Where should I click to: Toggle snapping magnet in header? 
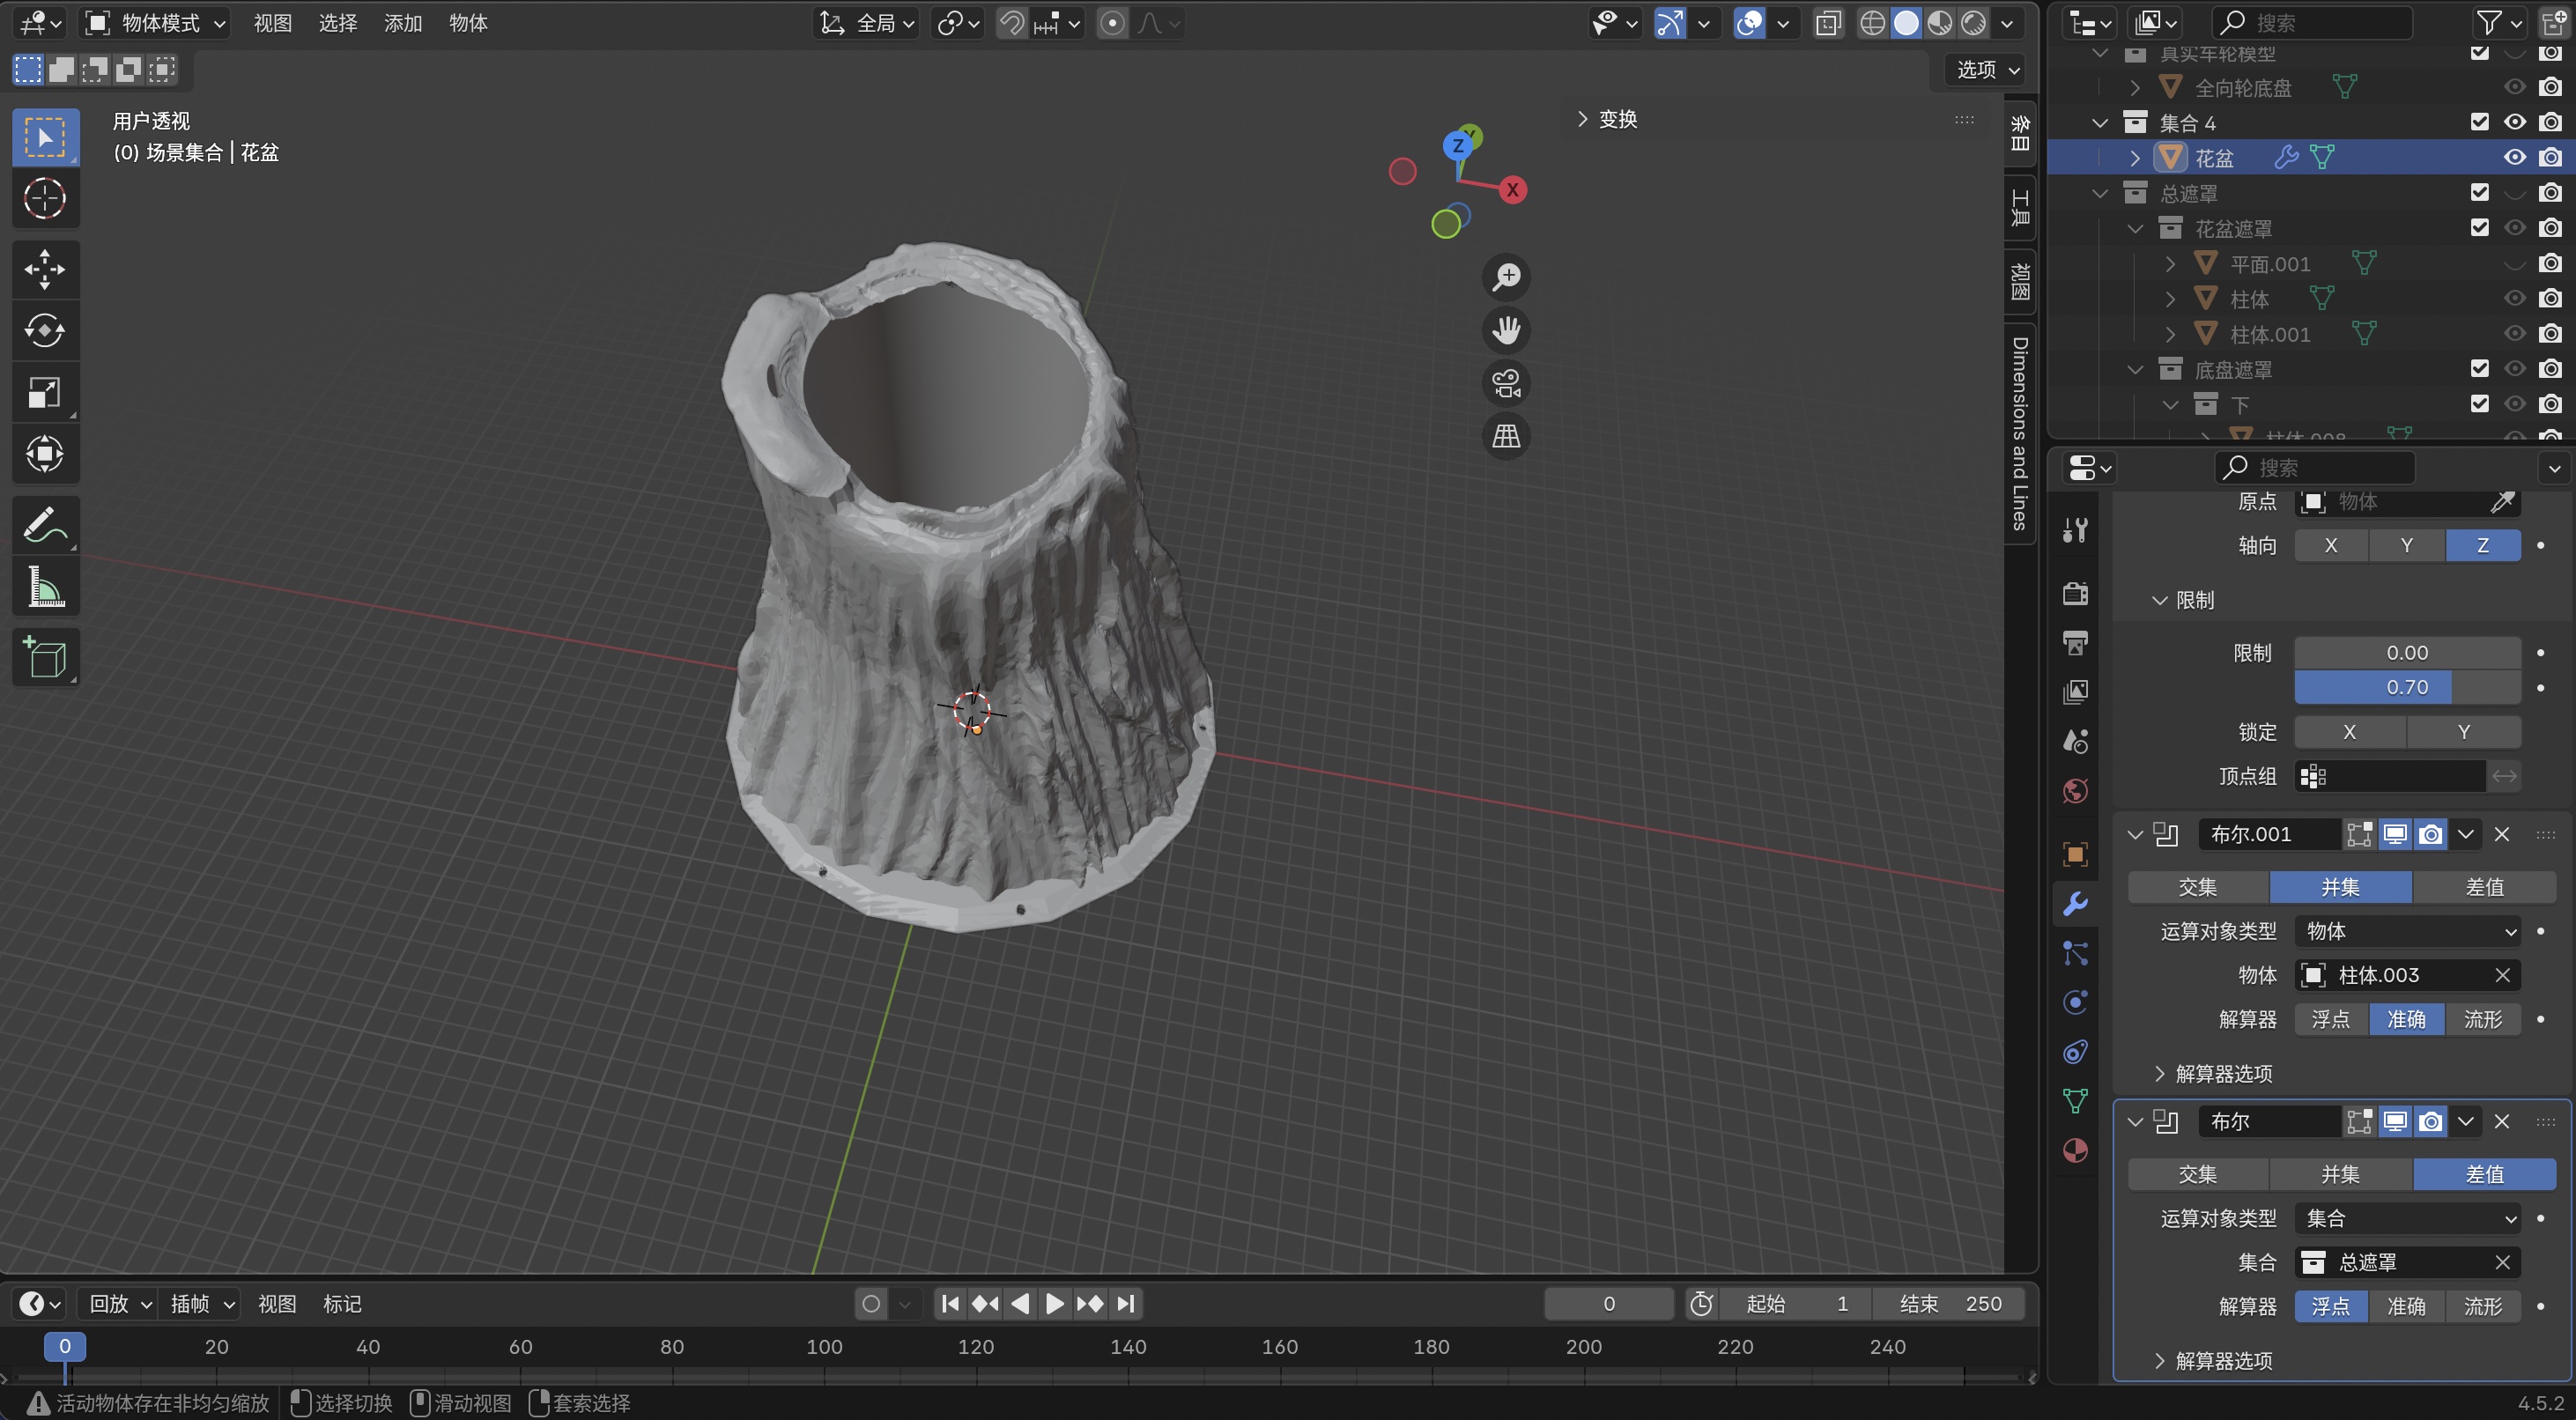pyautogui.click(x=1012, y=23)
